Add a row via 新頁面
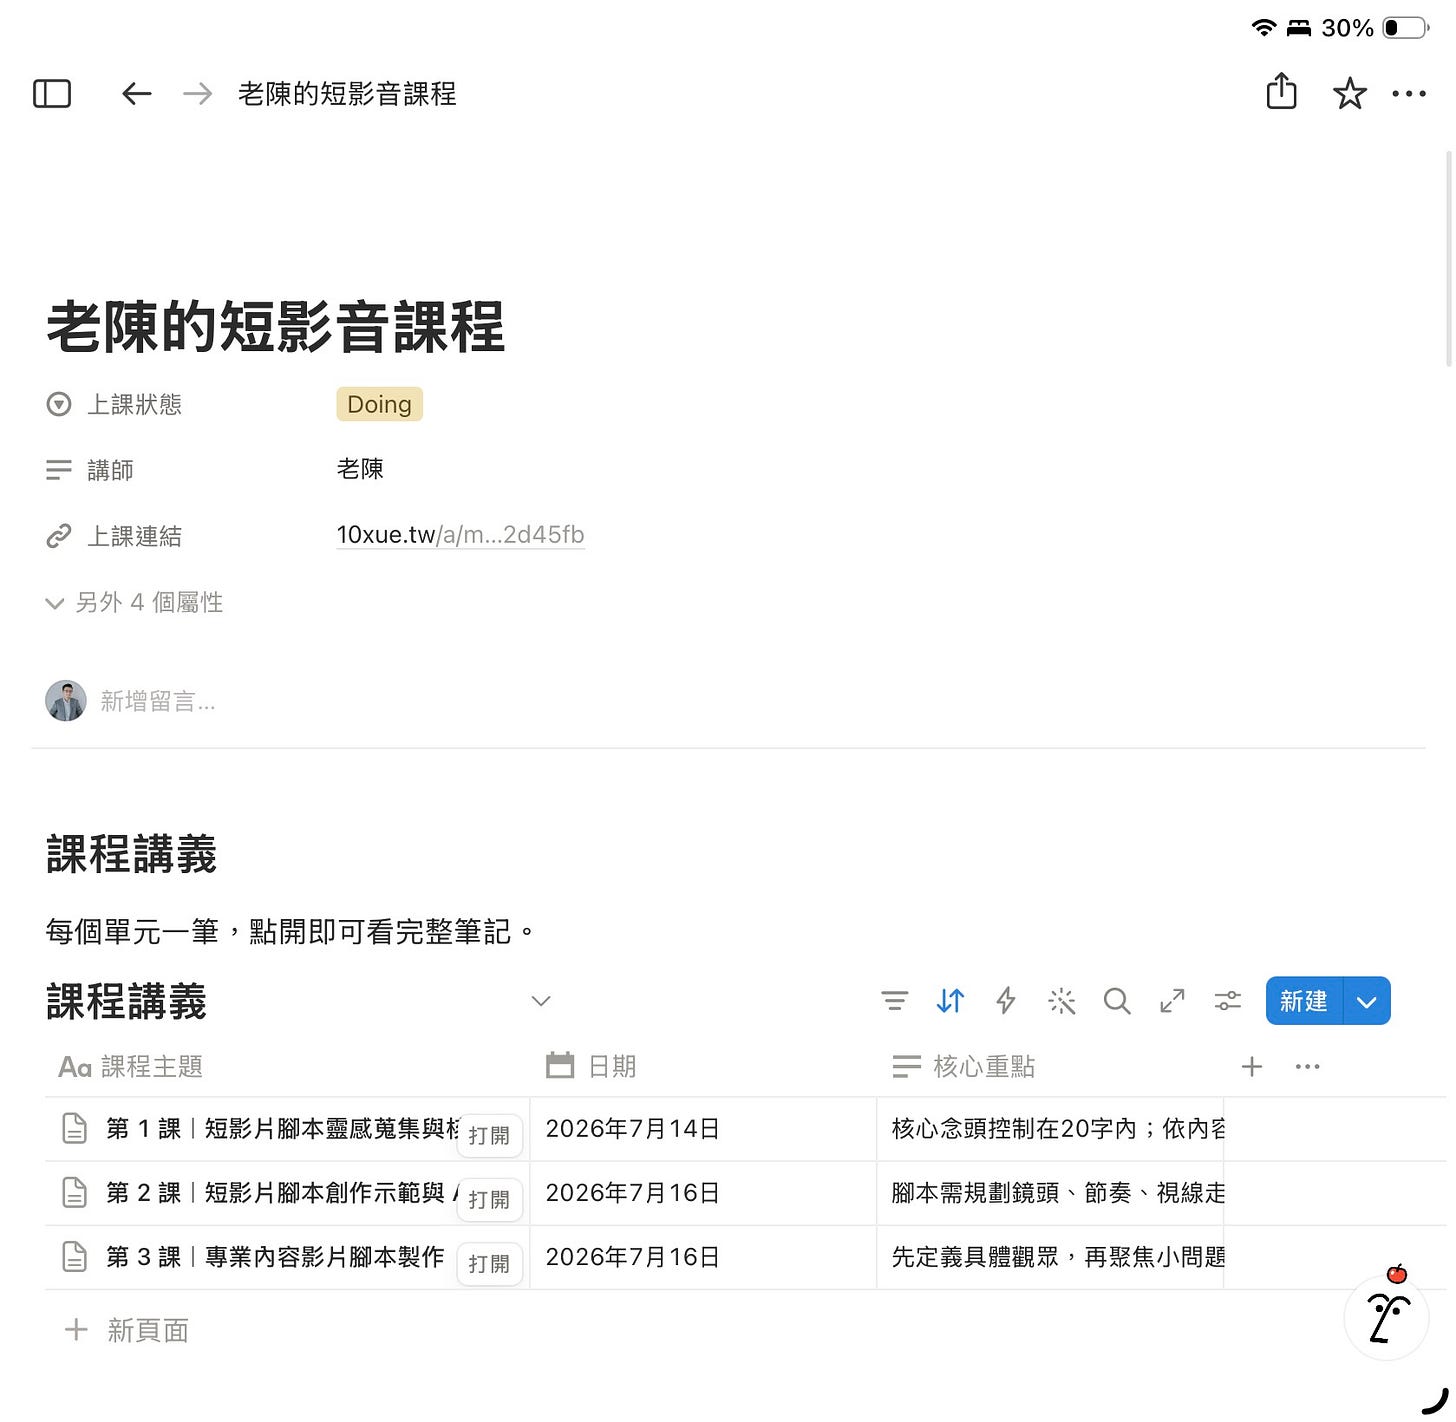The width and height of the screenshot is (1456, 1422). [x=127, y=1331]
